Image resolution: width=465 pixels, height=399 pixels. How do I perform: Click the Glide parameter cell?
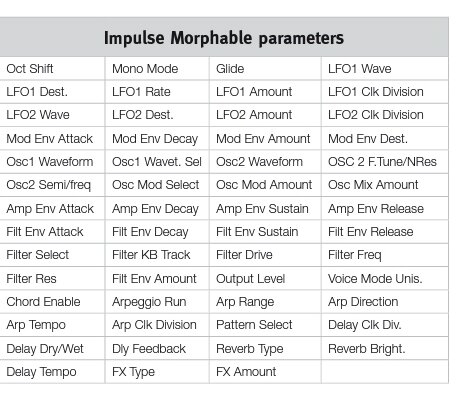click(265, 69)
